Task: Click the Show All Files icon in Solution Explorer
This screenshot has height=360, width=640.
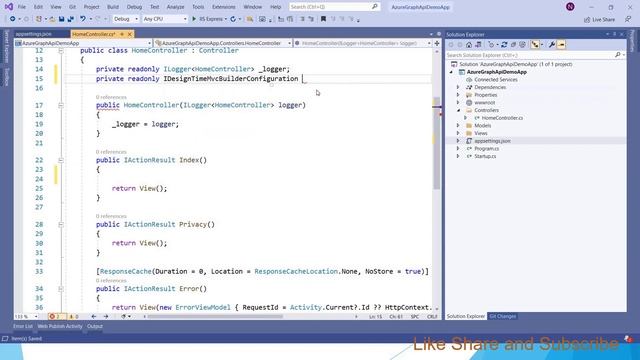Action: [x=522, y=45]
